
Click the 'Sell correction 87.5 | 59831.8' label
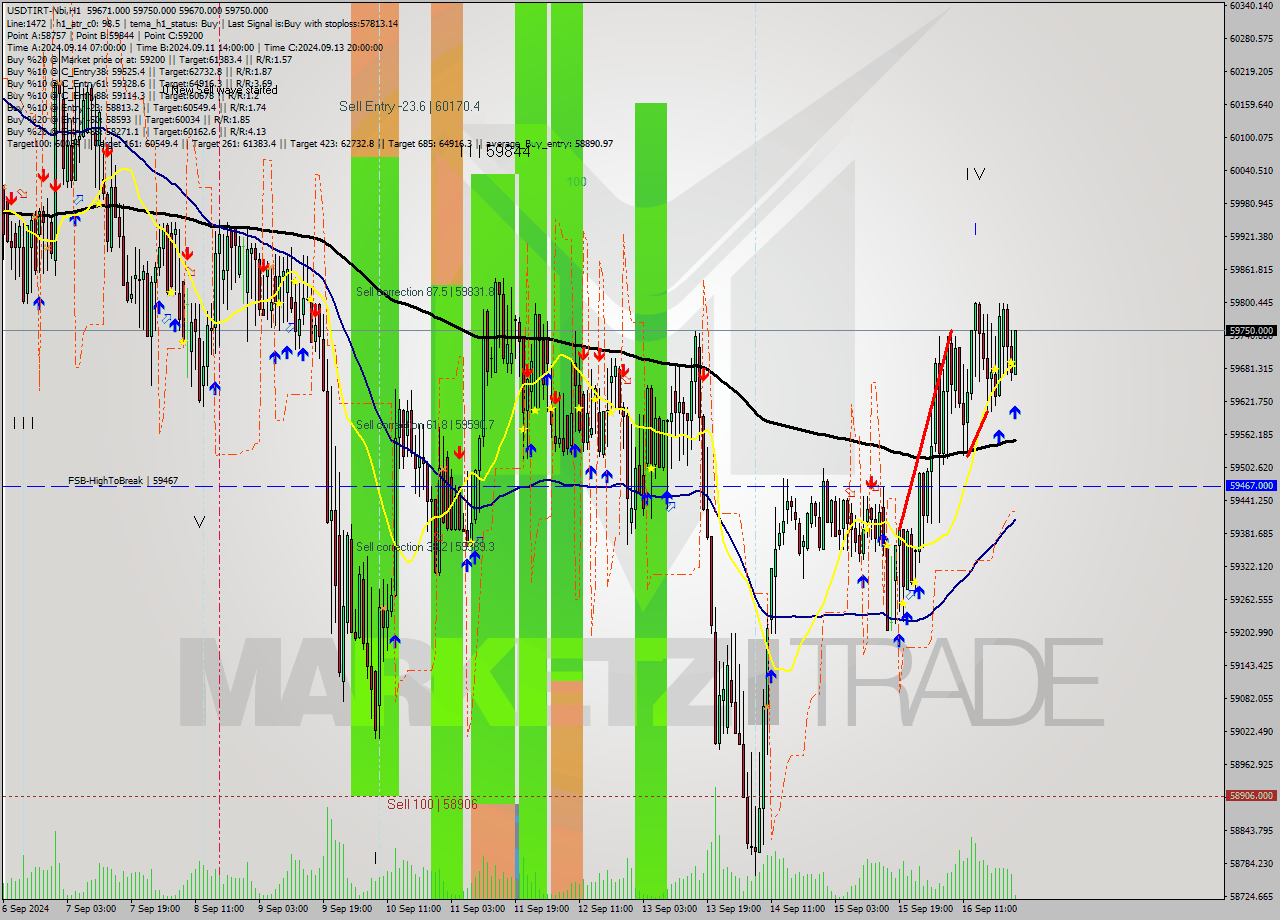[x=425, y=292]
